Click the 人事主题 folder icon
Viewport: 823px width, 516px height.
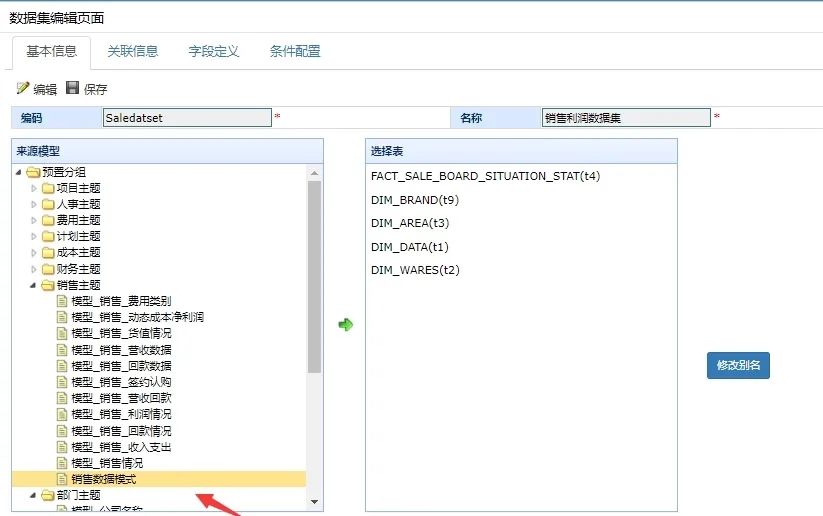[x=48, y=204]
